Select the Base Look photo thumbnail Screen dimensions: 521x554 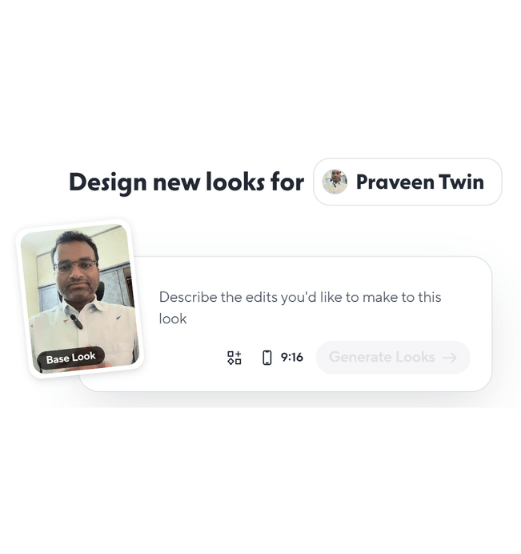80,299
